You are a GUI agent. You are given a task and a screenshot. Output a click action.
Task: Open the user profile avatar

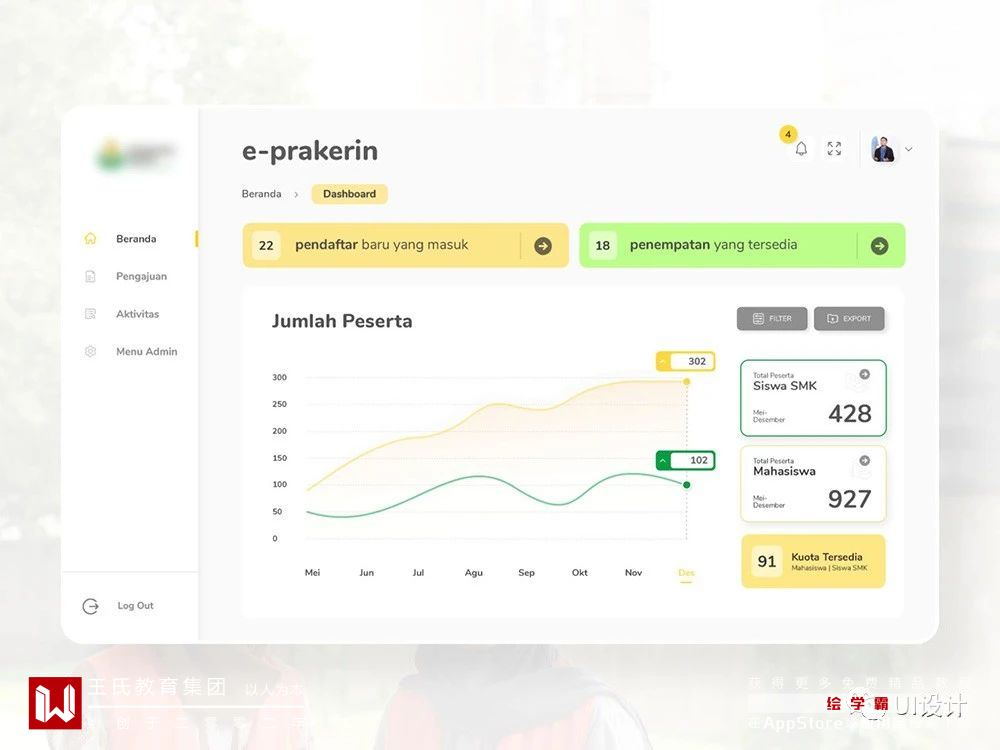tap(883, 149)
